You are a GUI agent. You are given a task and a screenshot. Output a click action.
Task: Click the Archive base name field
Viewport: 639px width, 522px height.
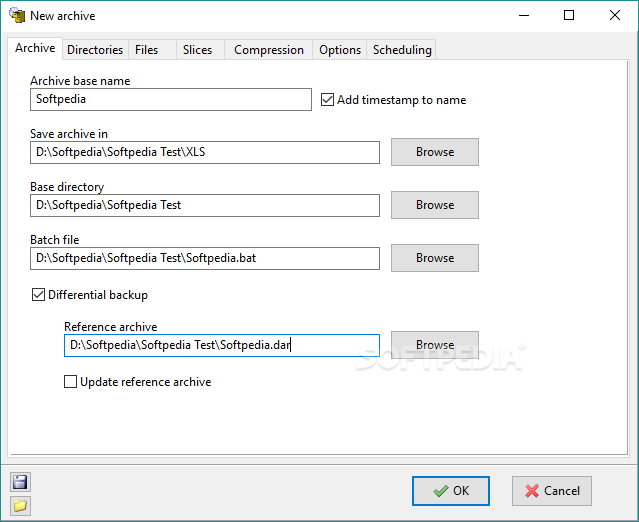171,99
